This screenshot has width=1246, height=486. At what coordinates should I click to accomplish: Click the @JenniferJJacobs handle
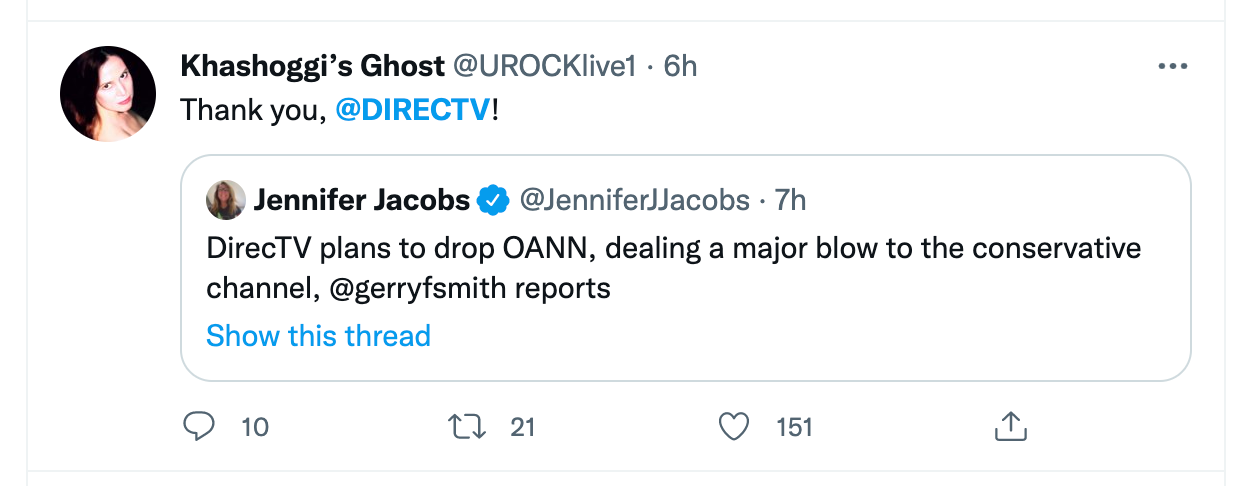pos(632,200)
